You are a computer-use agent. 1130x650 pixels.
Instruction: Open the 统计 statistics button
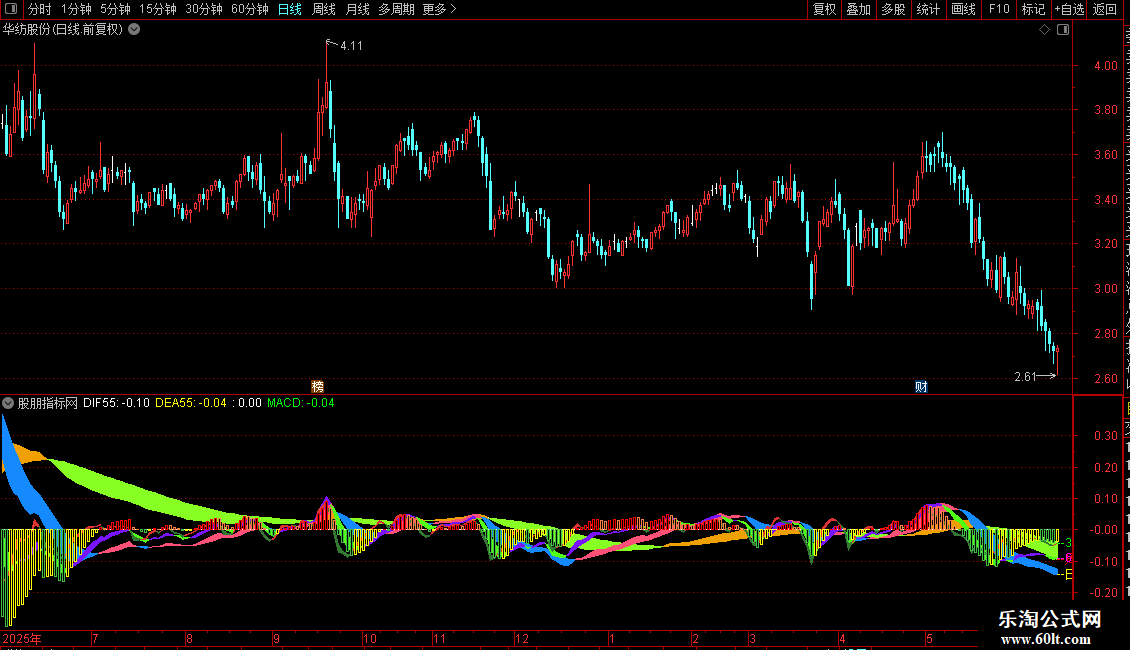pos(928,9)
